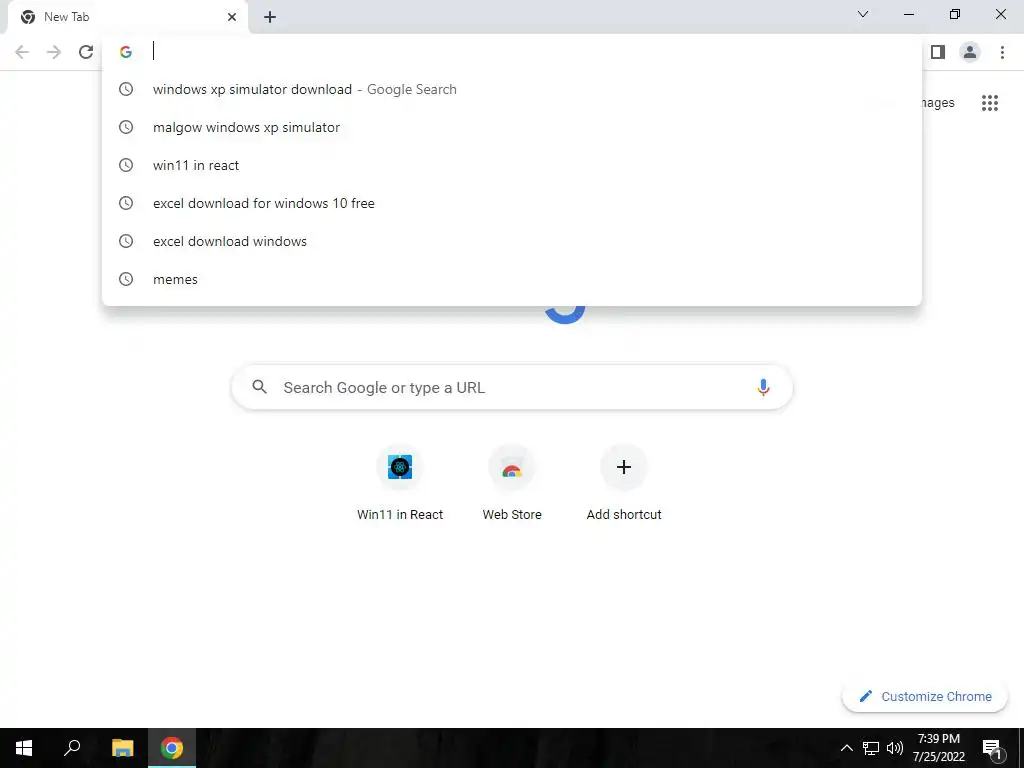
Task: Choose suggestion 'win11 in react'
Action: click(x=512, y=165)
